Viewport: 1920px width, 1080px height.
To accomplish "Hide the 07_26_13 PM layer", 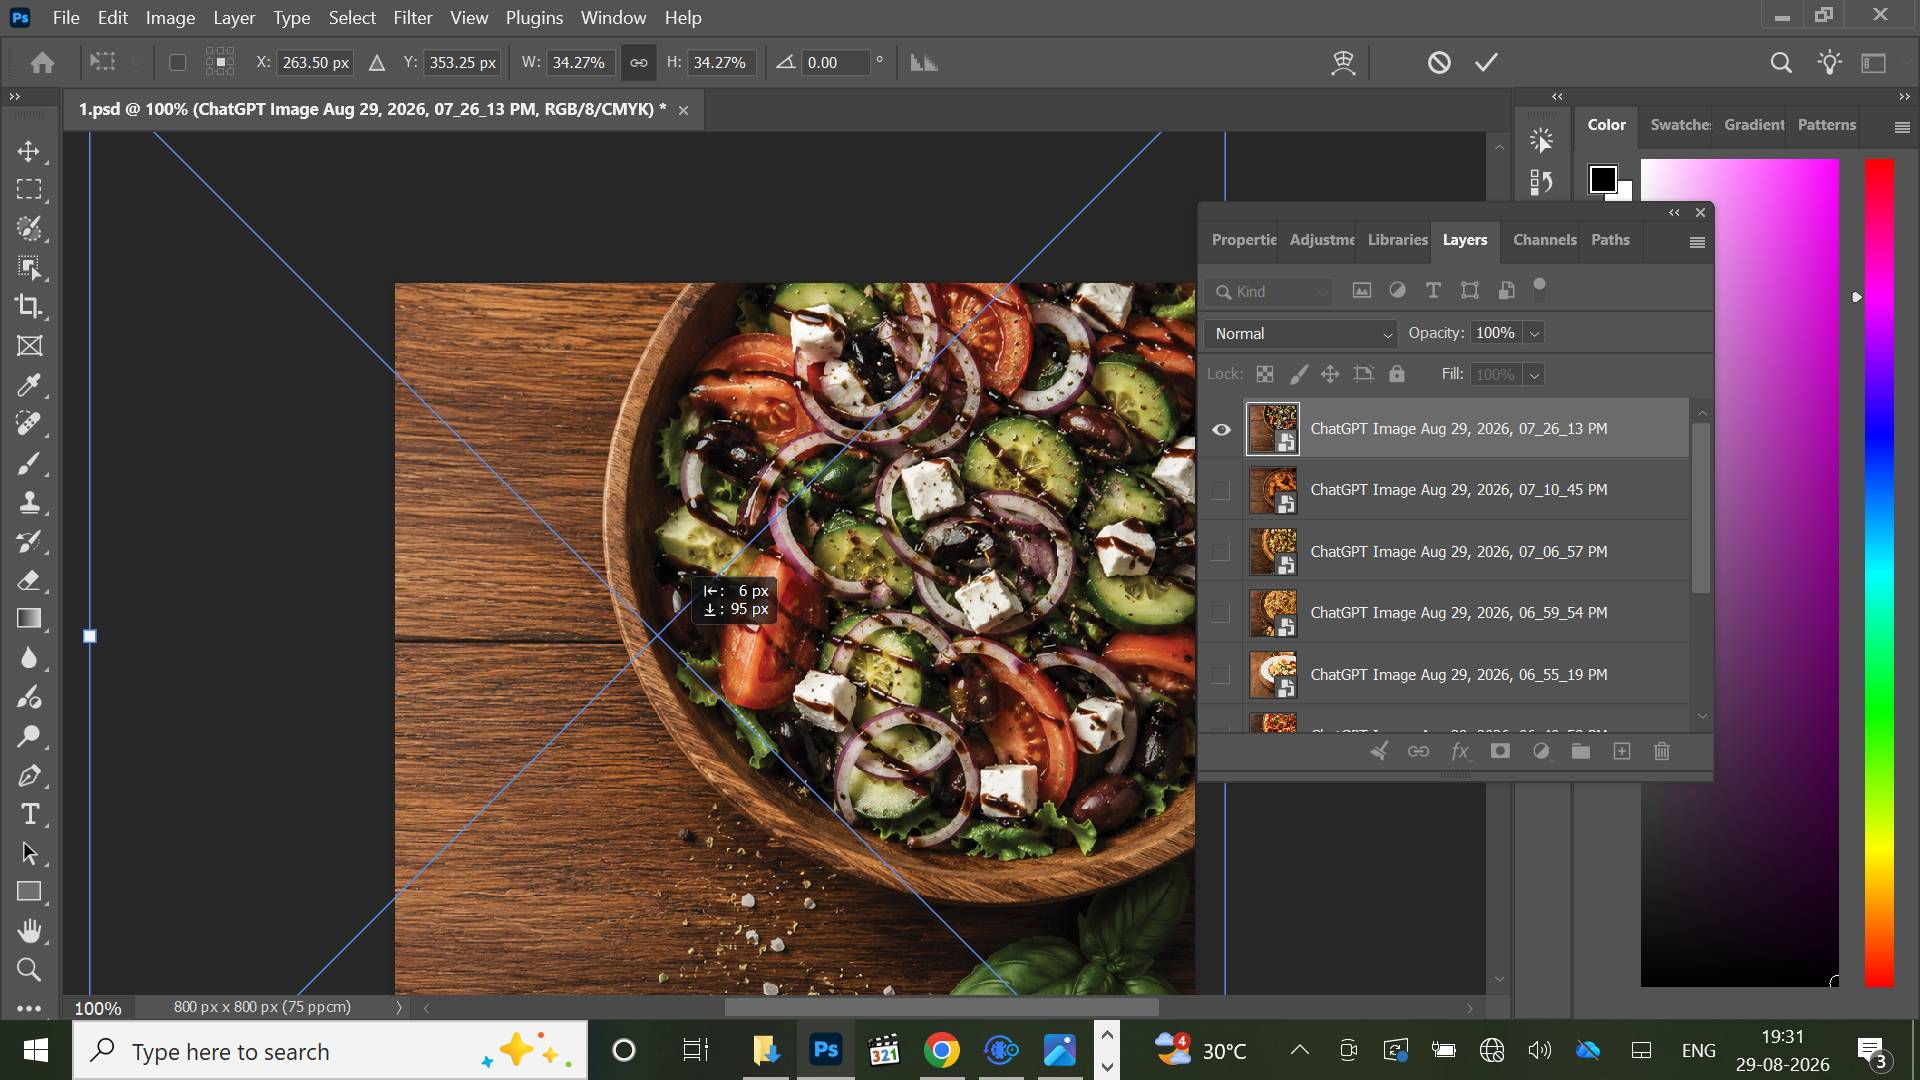I will pyautogui.click(x=1221, y=429).
